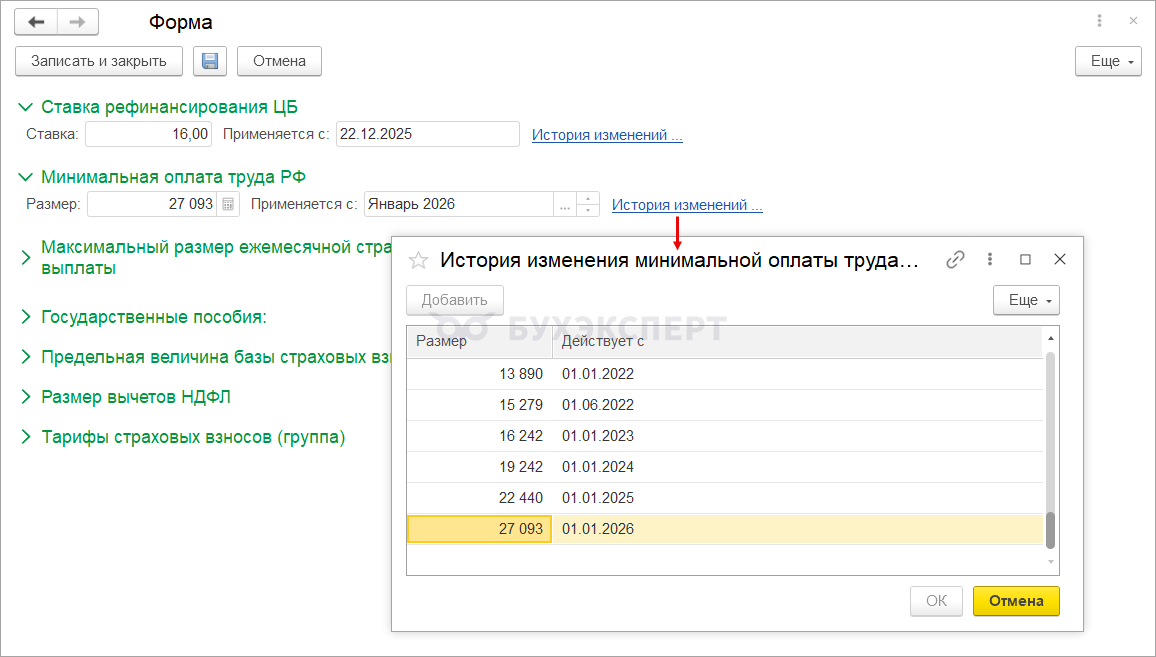Open the main form's three-dot menu
Viewport: 1156px width, 657px height.
[1099, 21]
